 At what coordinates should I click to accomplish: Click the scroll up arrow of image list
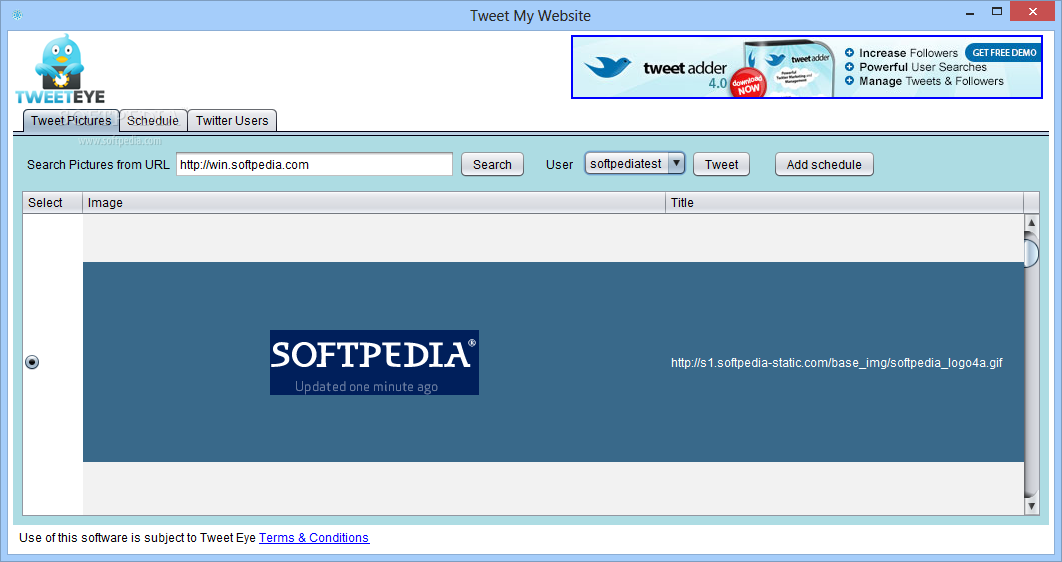coord(1032,223)
